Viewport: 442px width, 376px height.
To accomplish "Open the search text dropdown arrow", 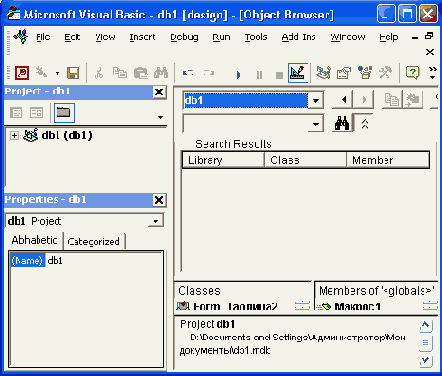I will point(315,124).
